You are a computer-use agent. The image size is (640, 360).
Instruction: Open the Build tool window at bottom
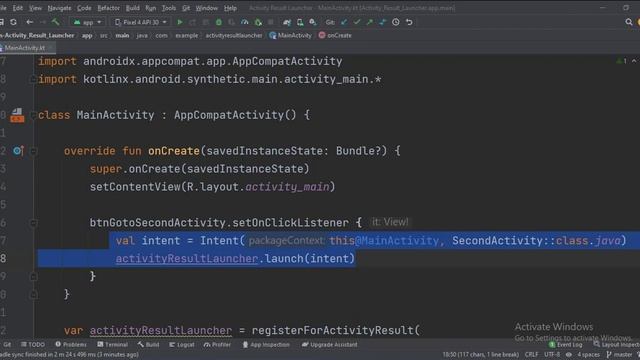148,344
